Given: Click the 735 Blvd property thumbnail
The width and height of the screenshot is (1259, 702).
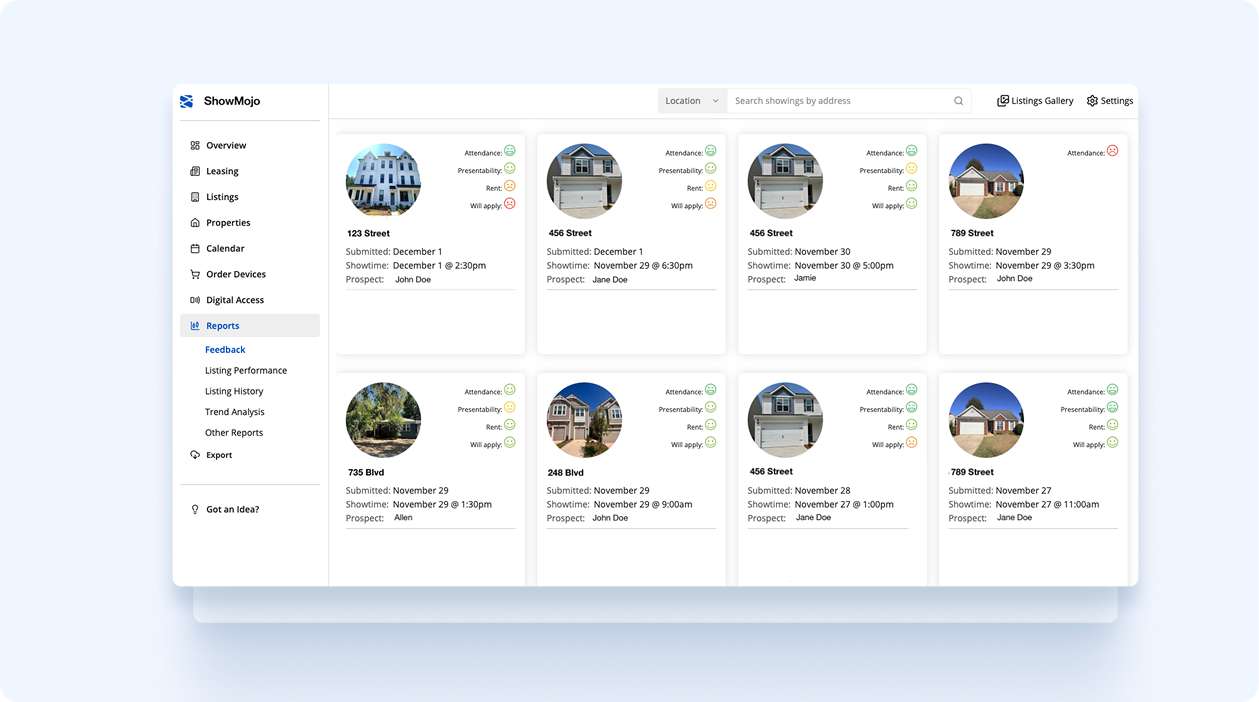Looking at the screenshot, I should (383, 420).
